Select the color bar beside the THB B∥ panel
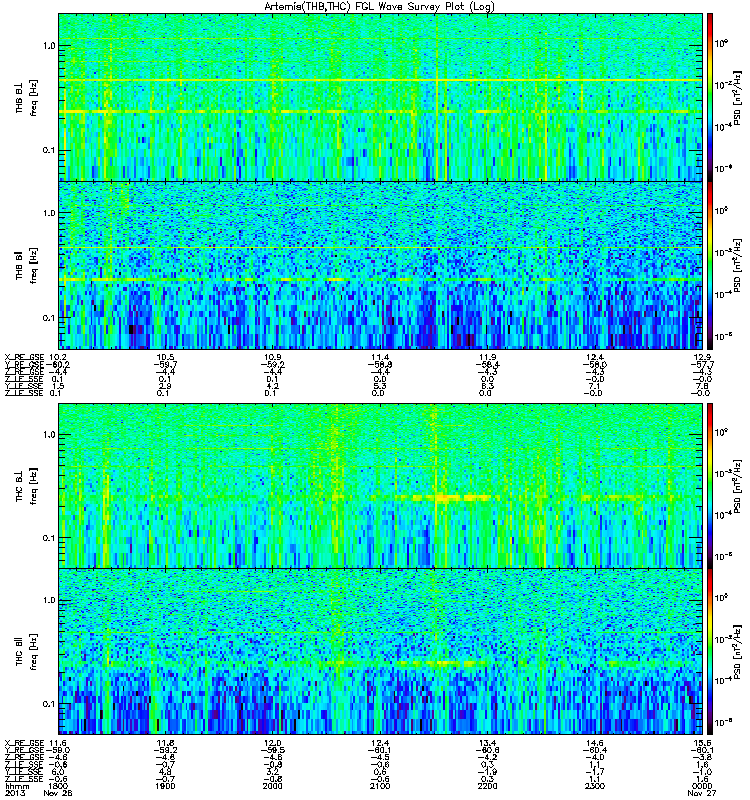This screenshot has height=800, width=750. point(710,265)
